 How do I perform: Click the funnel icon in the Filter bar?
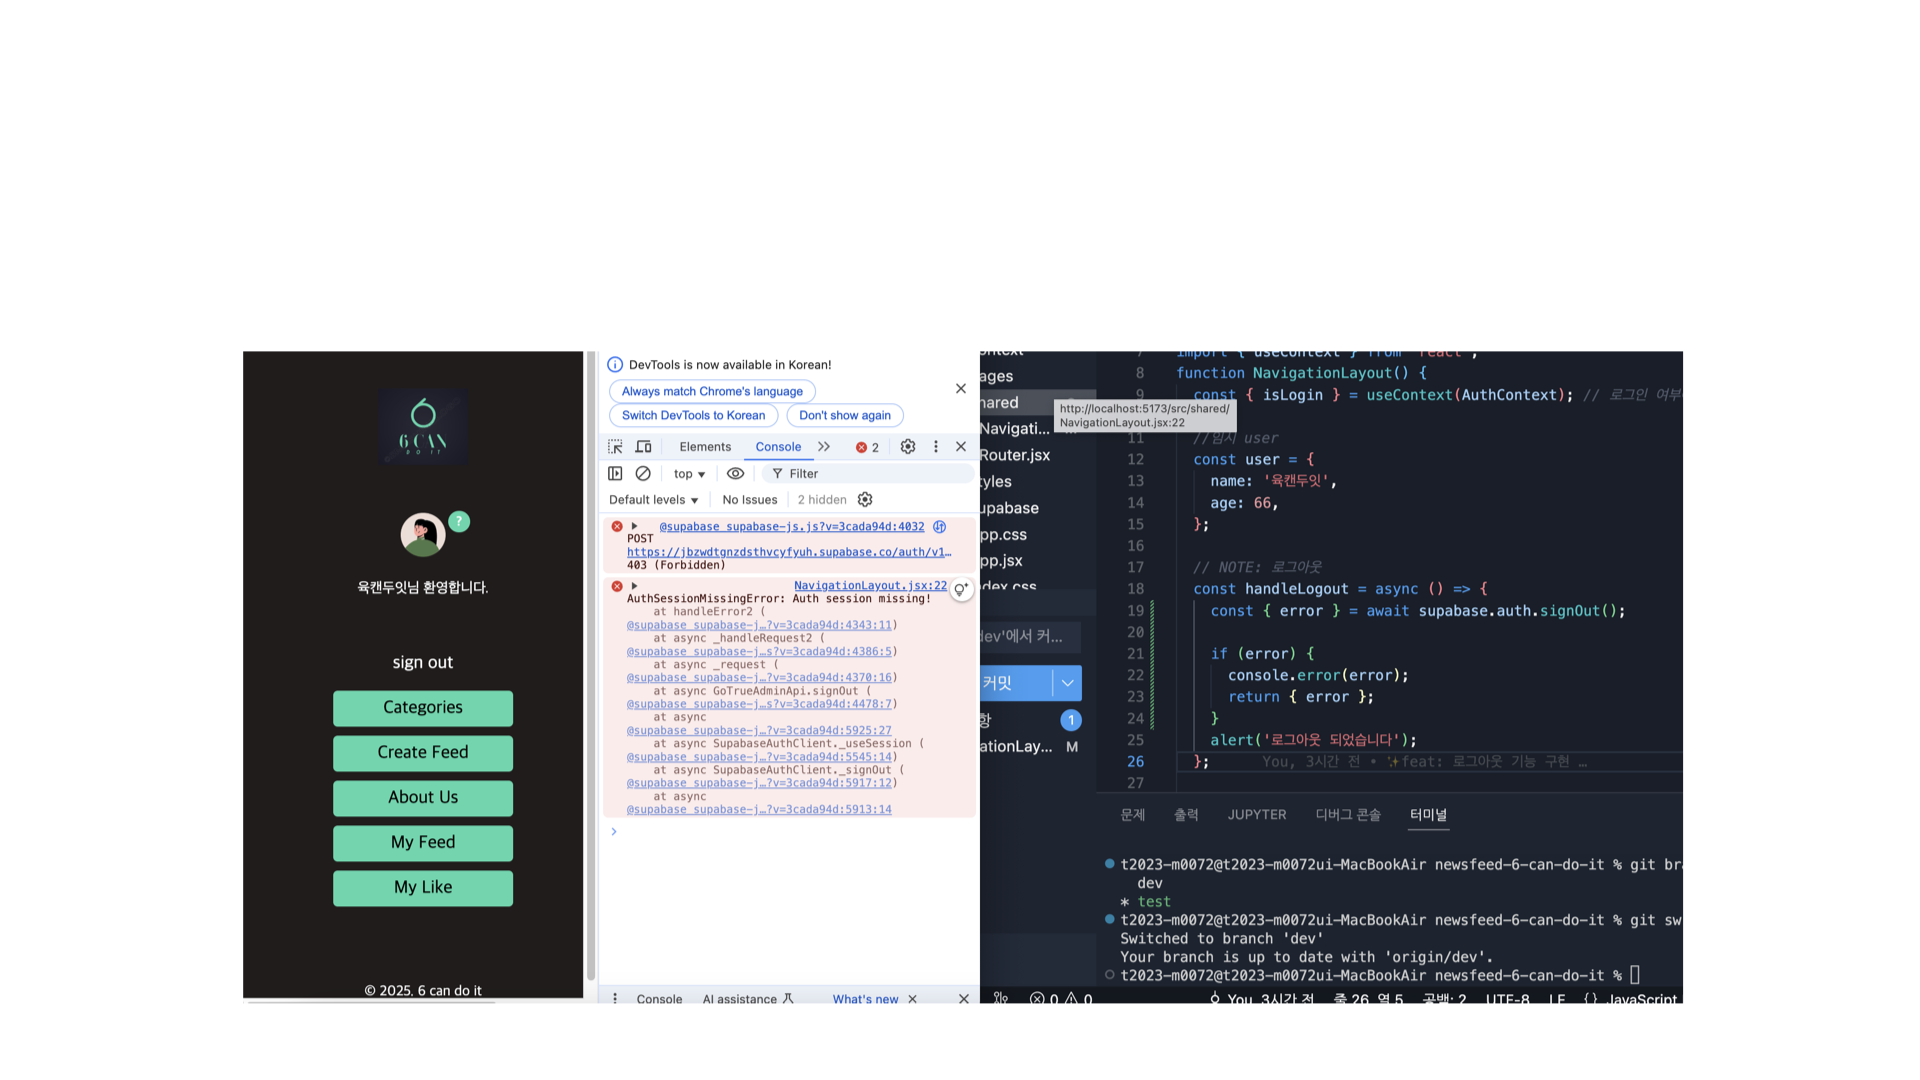[x=778, y=473]
